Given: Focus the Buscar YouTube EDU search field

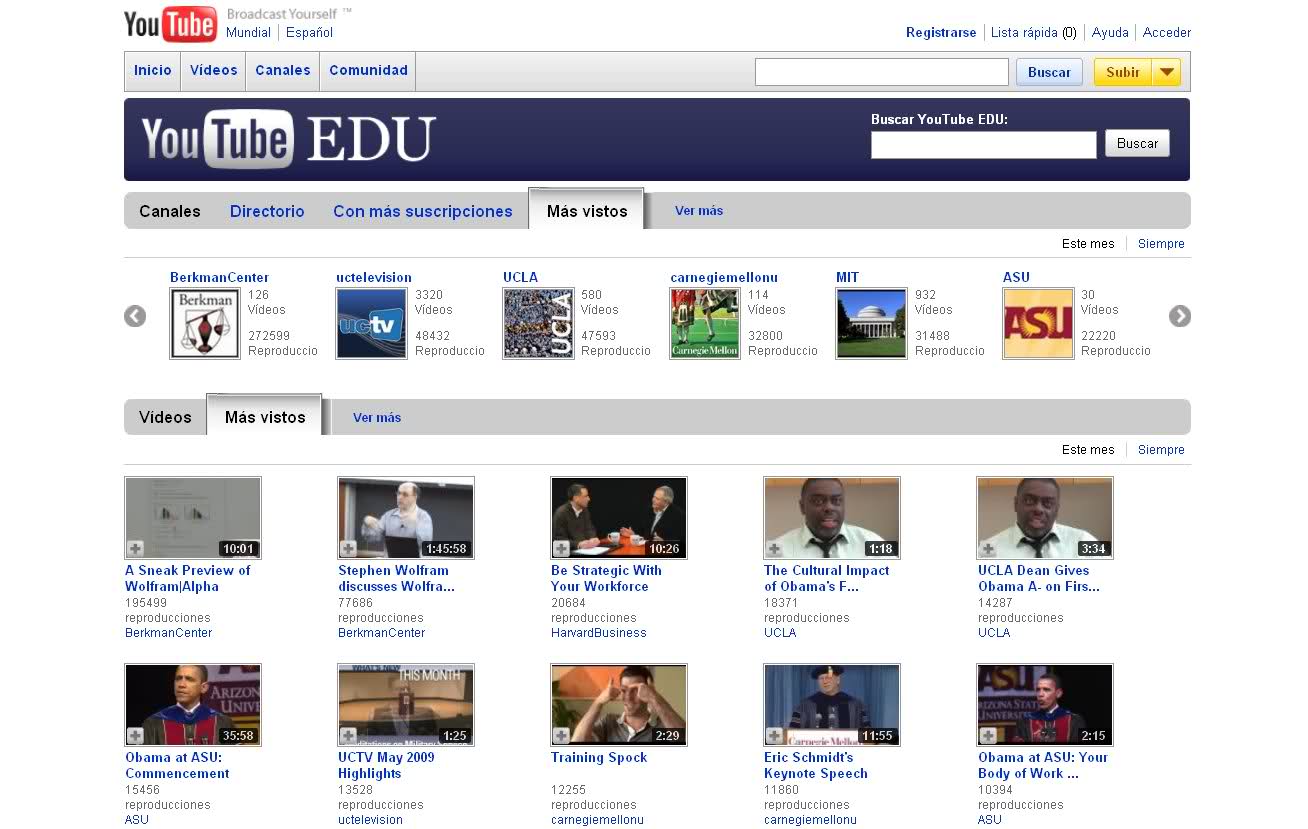Looking at the screenshot, I should pos(984,145).
